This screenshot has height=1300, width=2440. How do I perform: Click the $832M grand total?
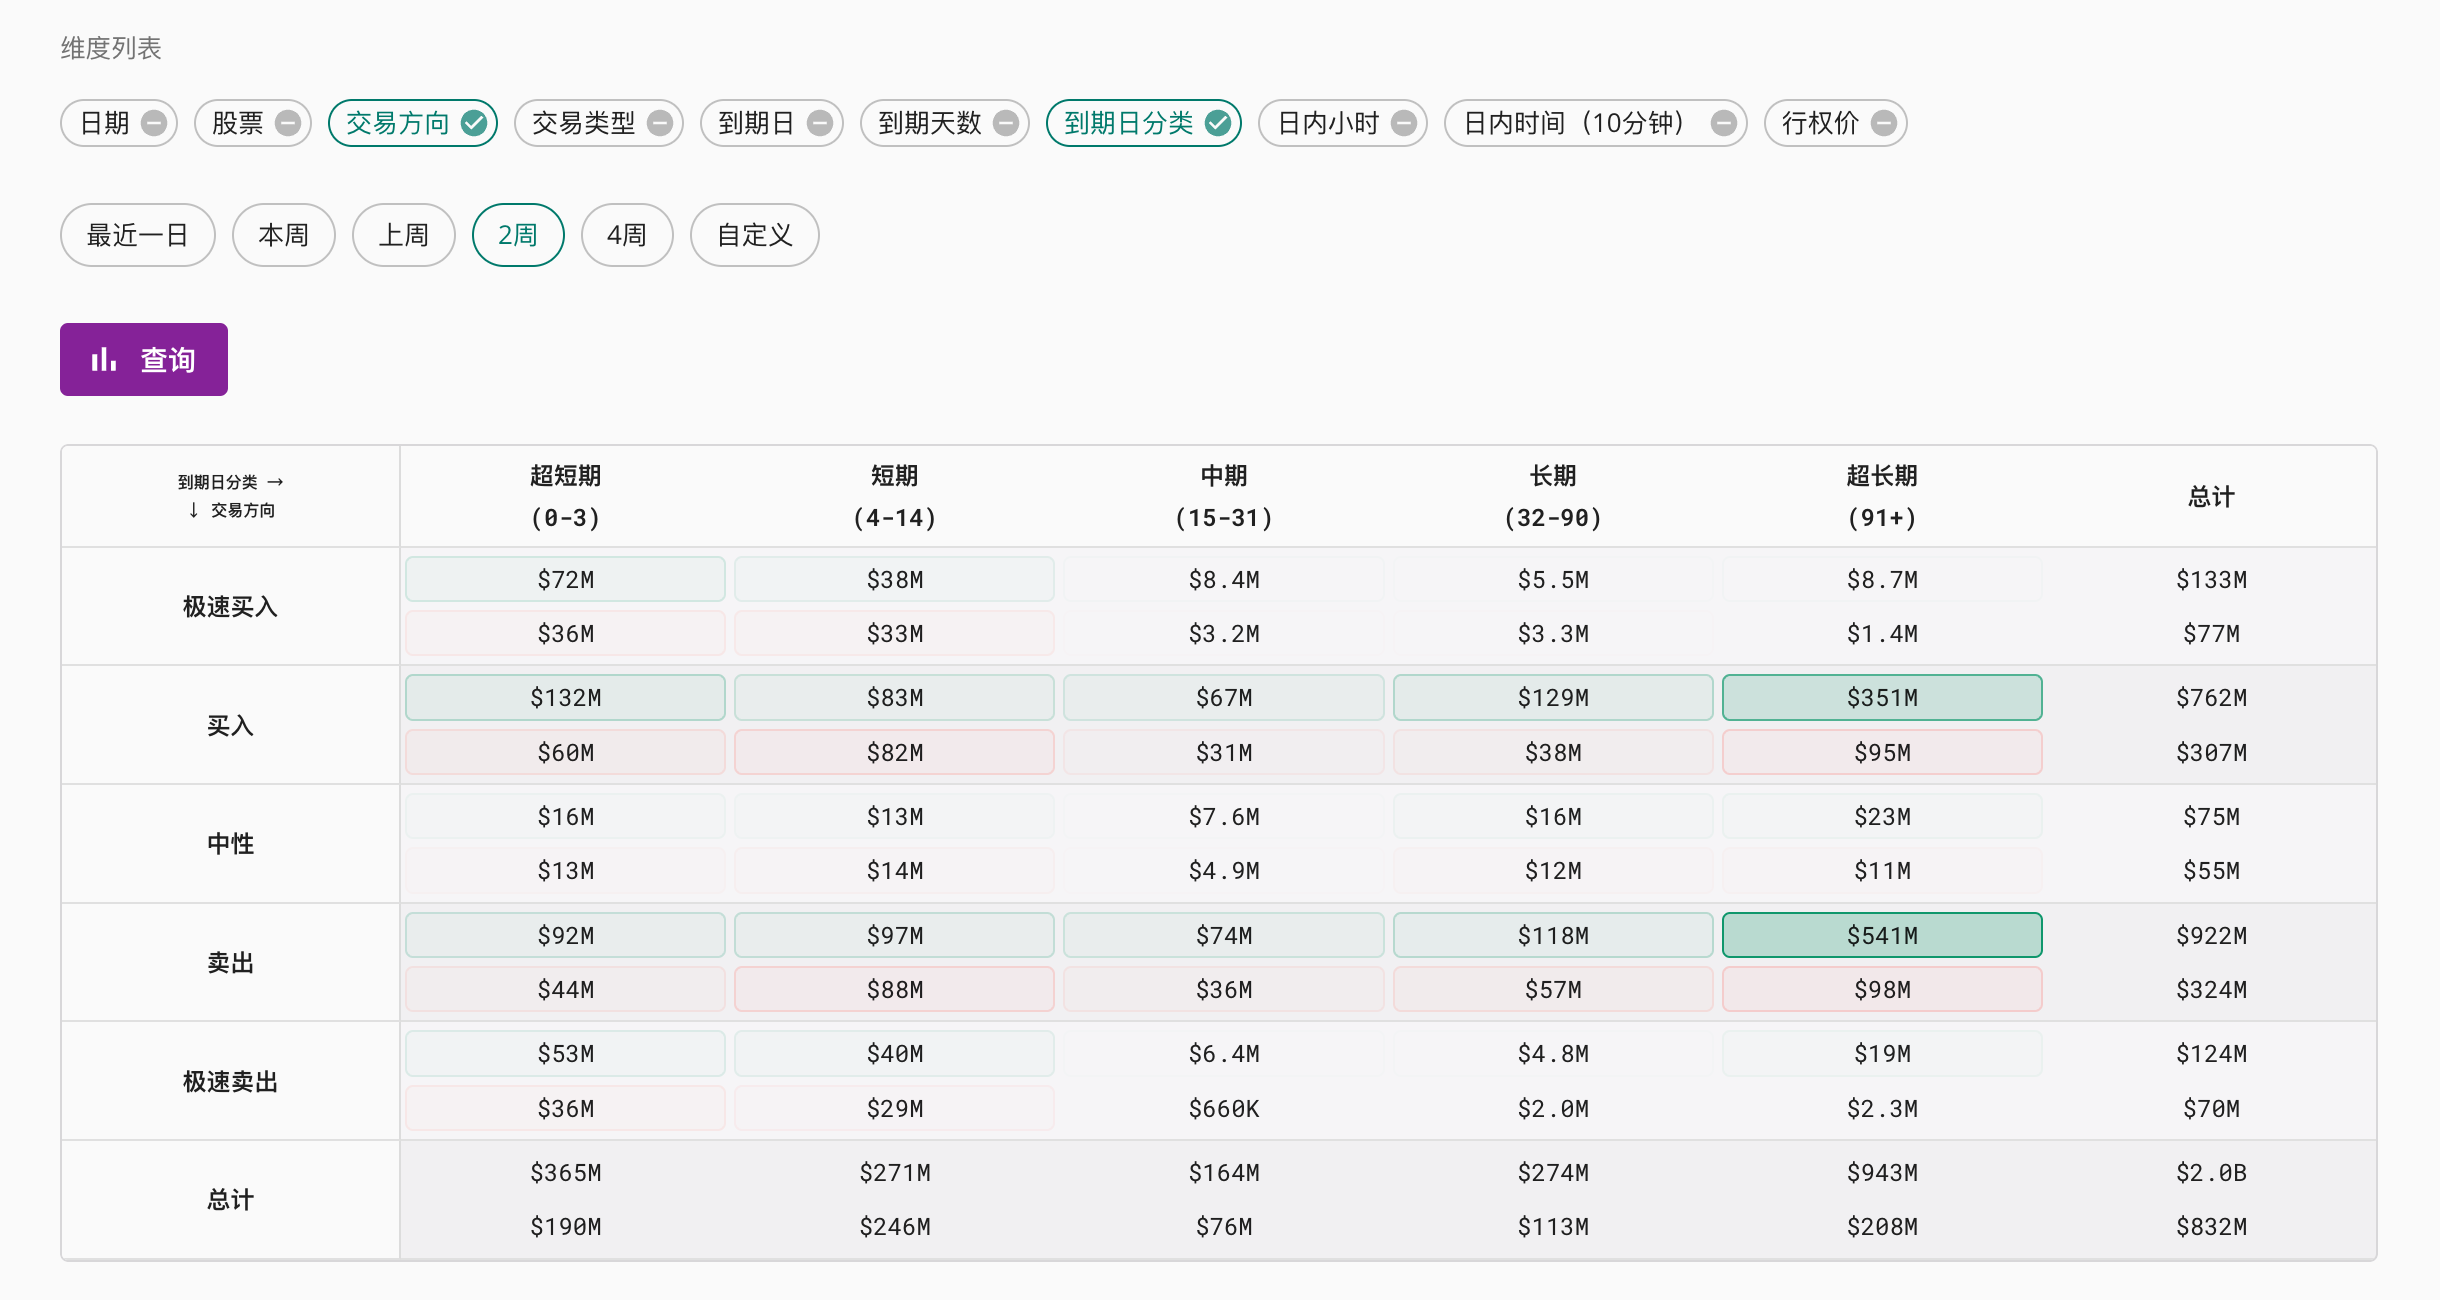click(x=2211, y=1226)
